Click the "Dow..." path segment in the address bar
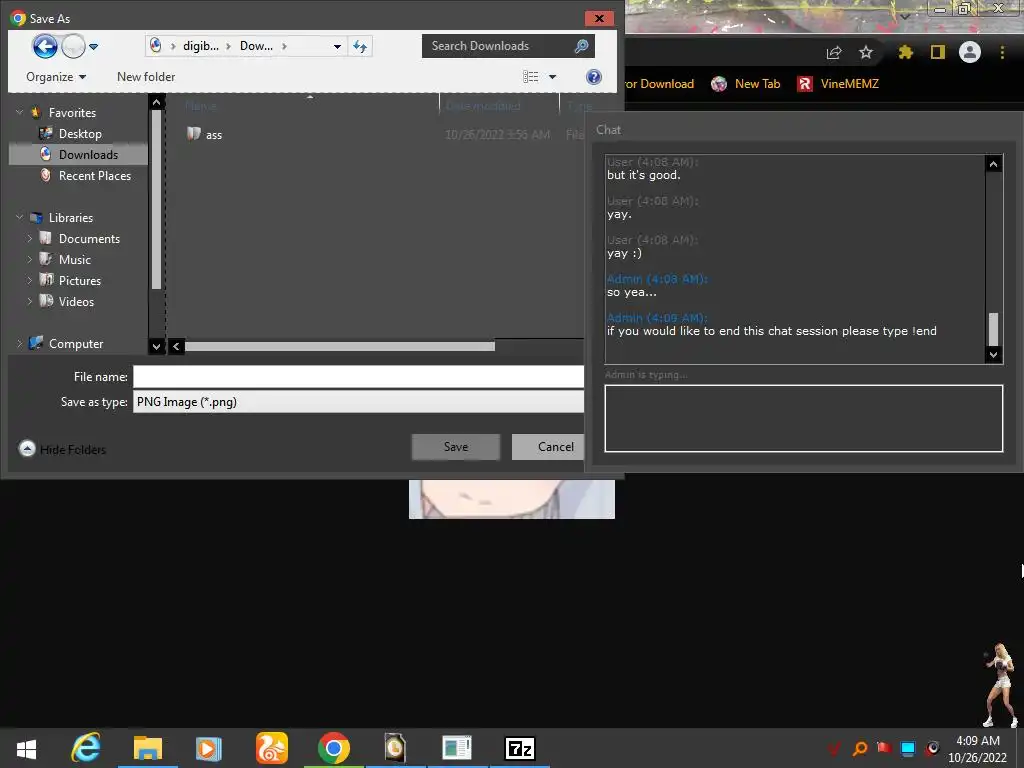This screenshot has width=1024, height=768. (256, 46)
